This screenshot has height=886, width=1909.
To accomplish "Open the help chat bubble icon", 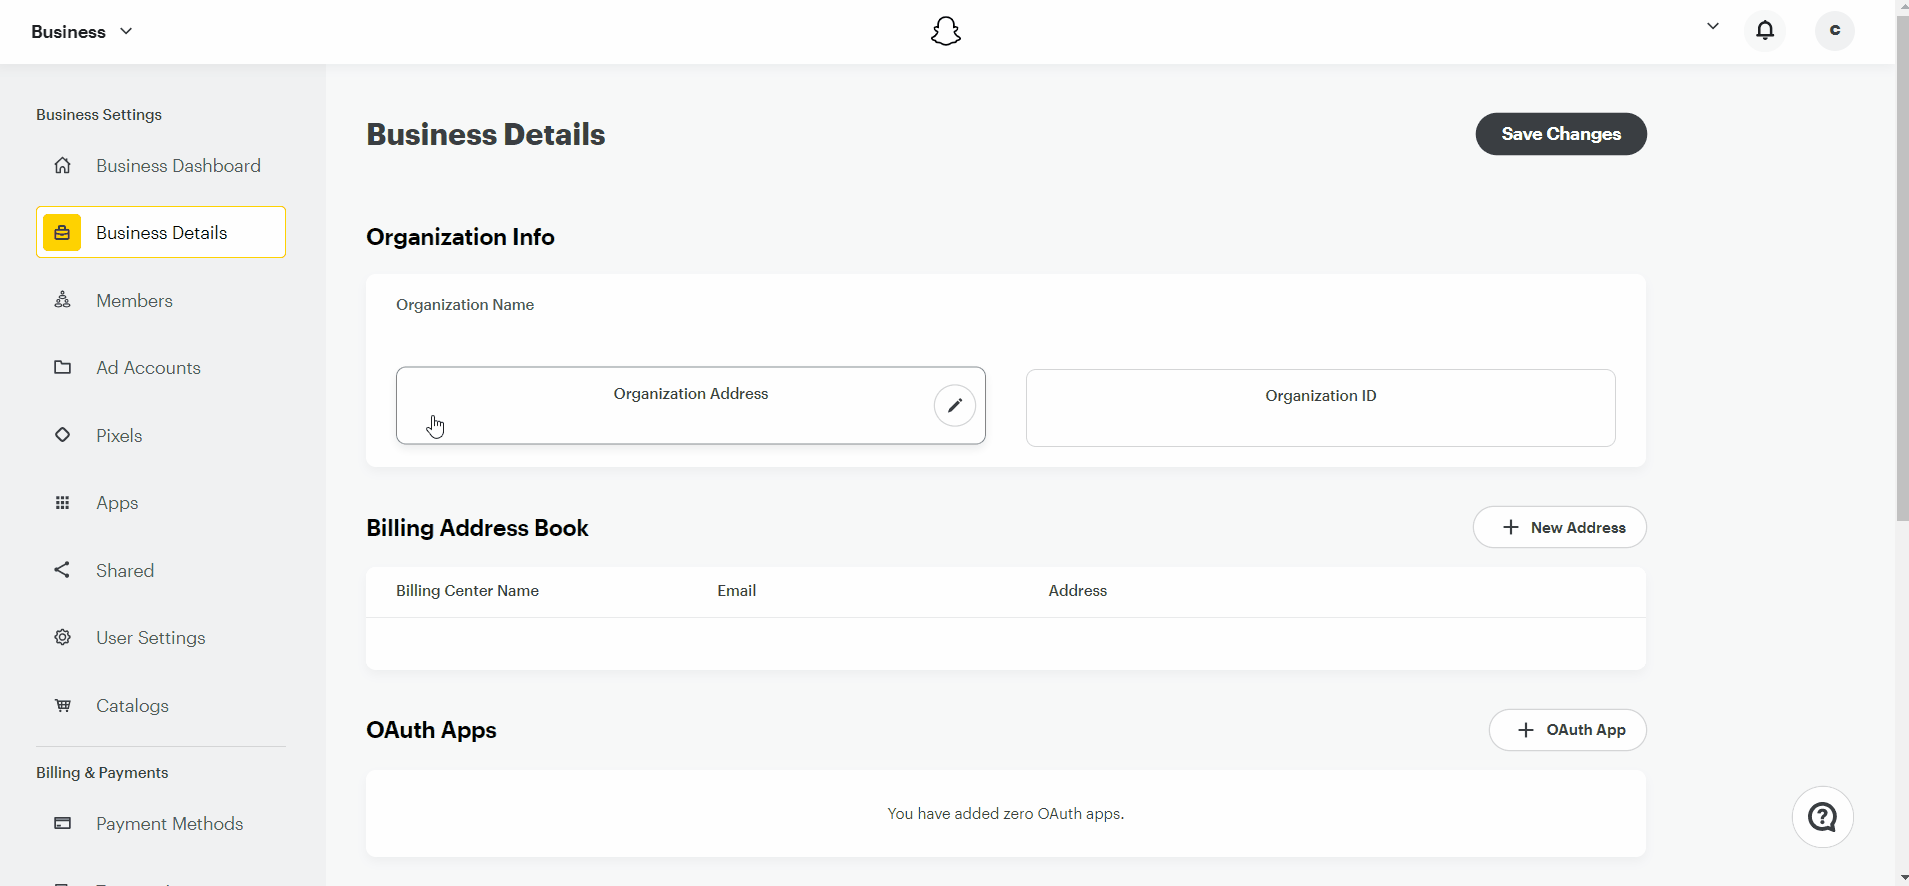I will click(1822, 817).
